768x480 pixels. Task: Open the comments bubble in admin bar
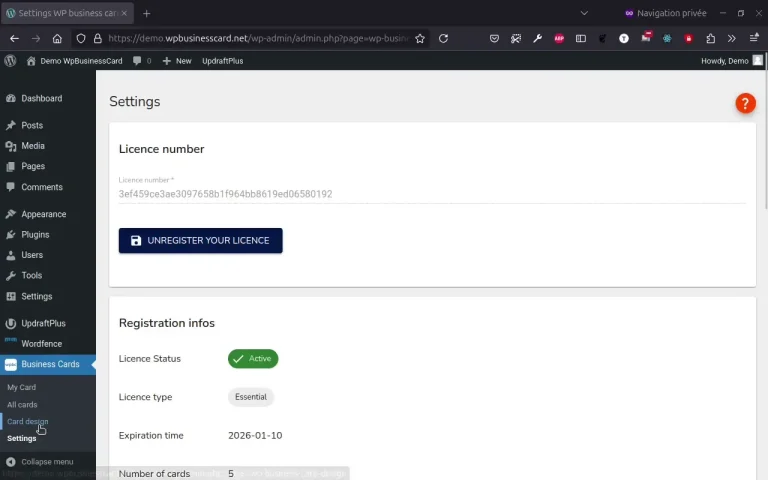tap(142, 61)
